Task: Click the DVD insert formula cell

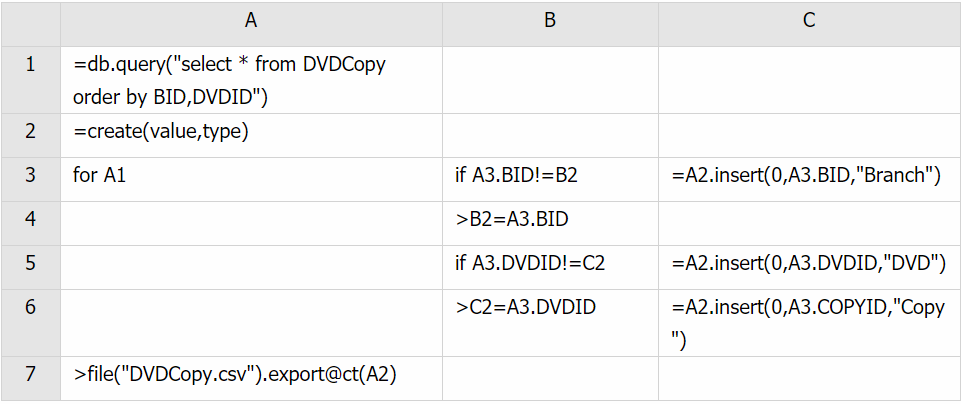Action: 809,267
